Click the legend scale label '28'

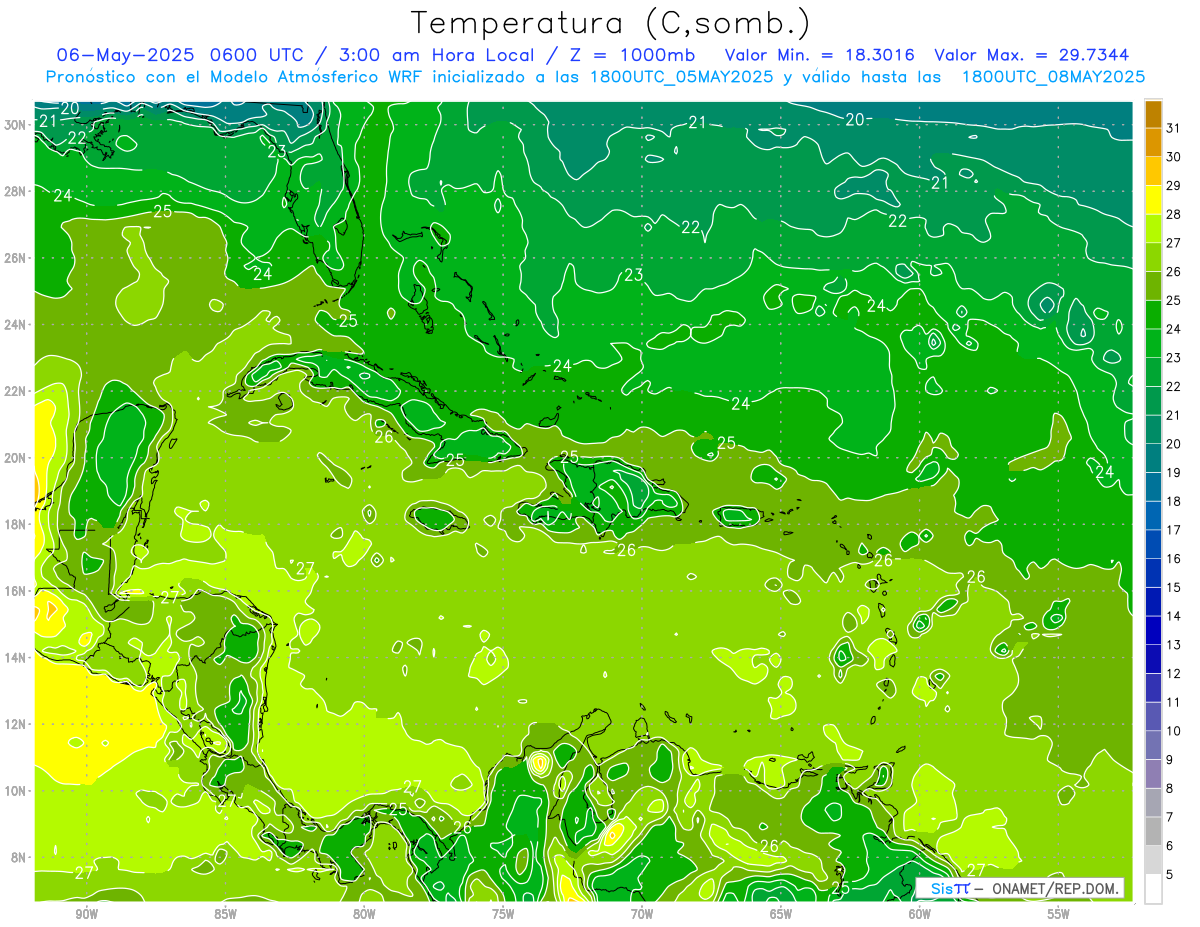pyautogui.click(x=1174, y=214)
